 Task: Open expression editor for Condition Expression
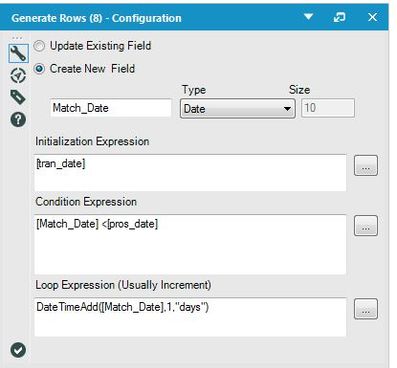366,226
